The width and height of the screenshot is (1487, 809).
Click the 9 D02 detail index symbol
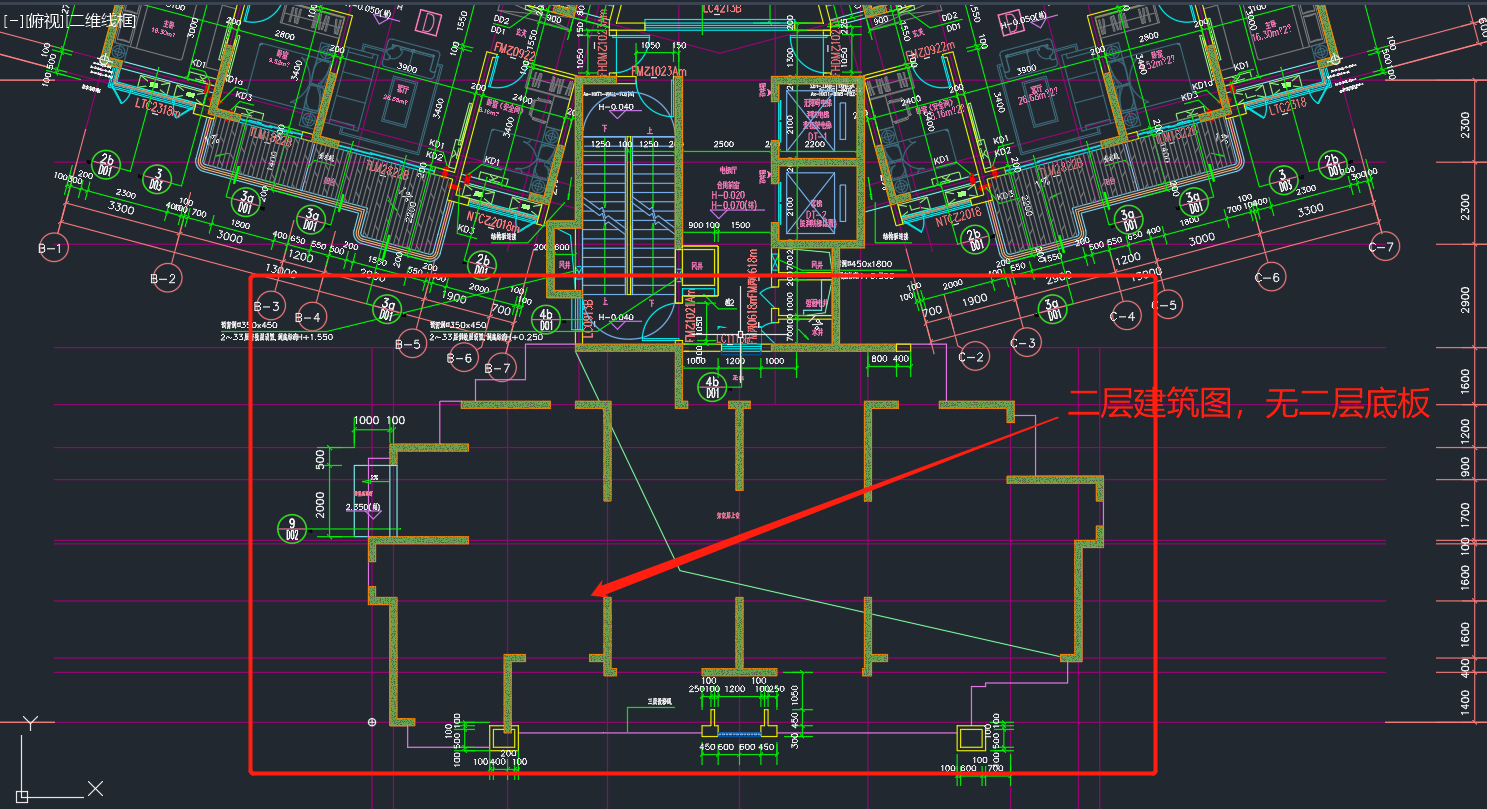[291, 528]
